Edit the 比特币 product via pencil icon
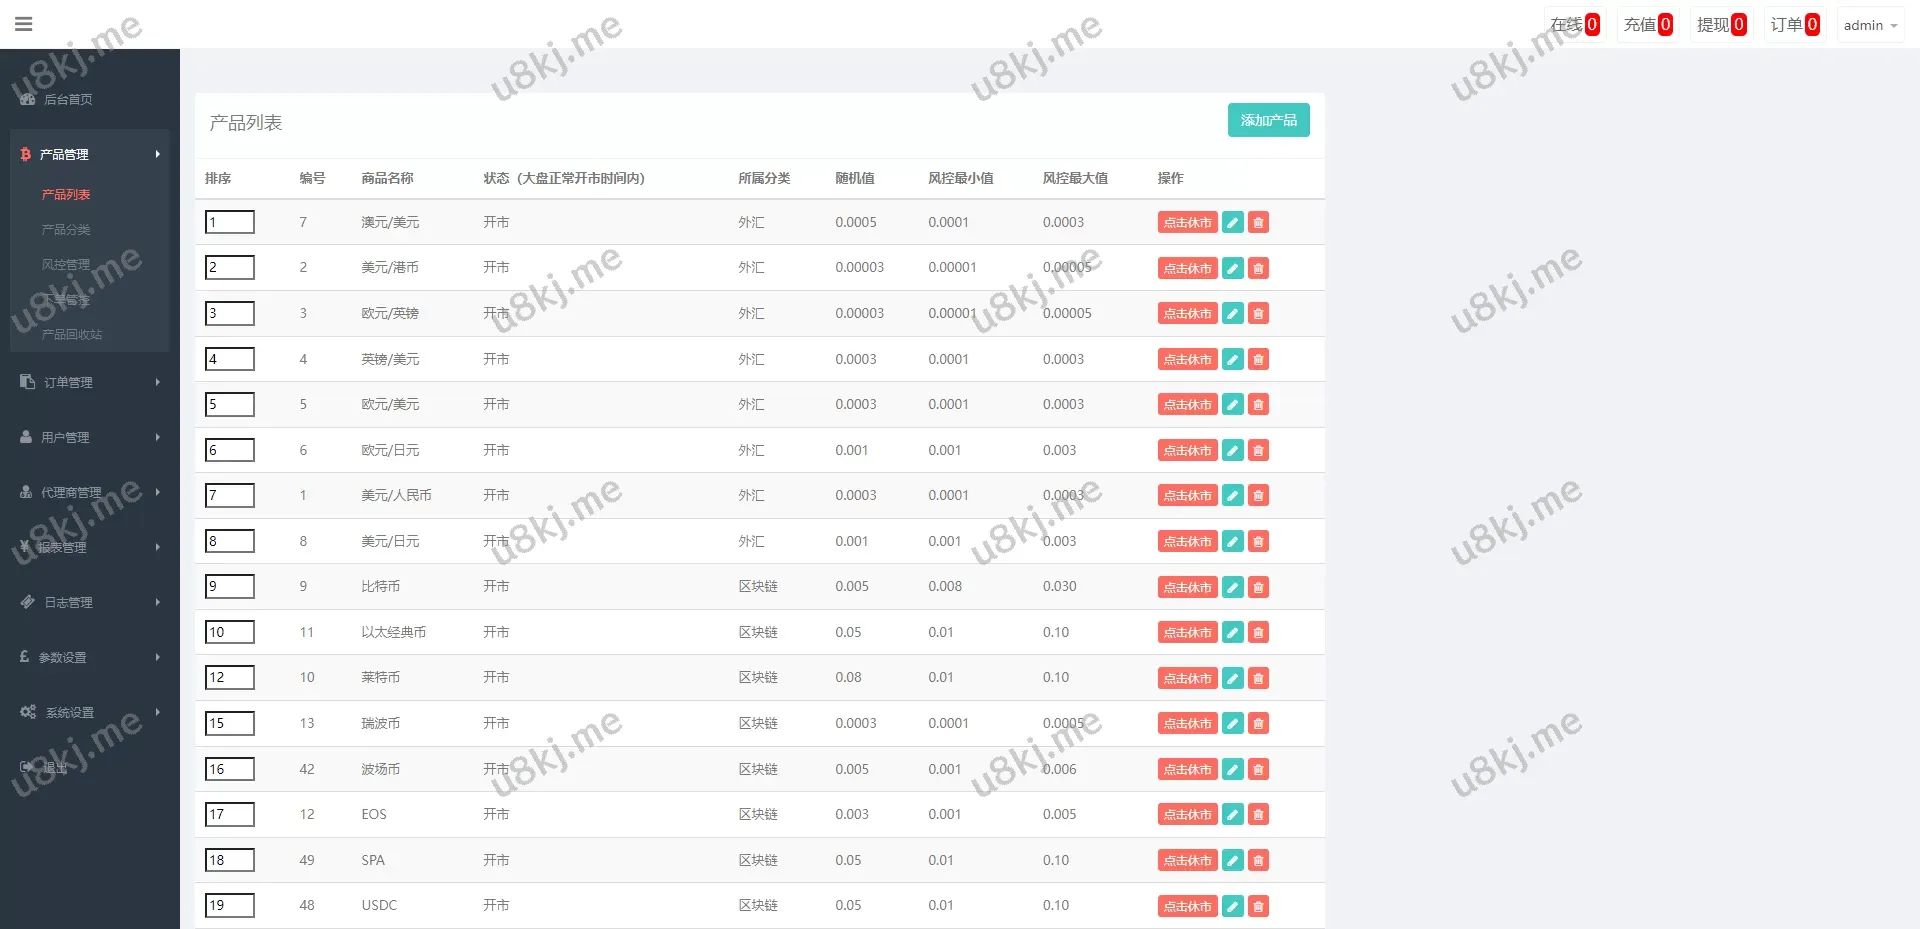Screen dimensions: 1920x929 1233,587
